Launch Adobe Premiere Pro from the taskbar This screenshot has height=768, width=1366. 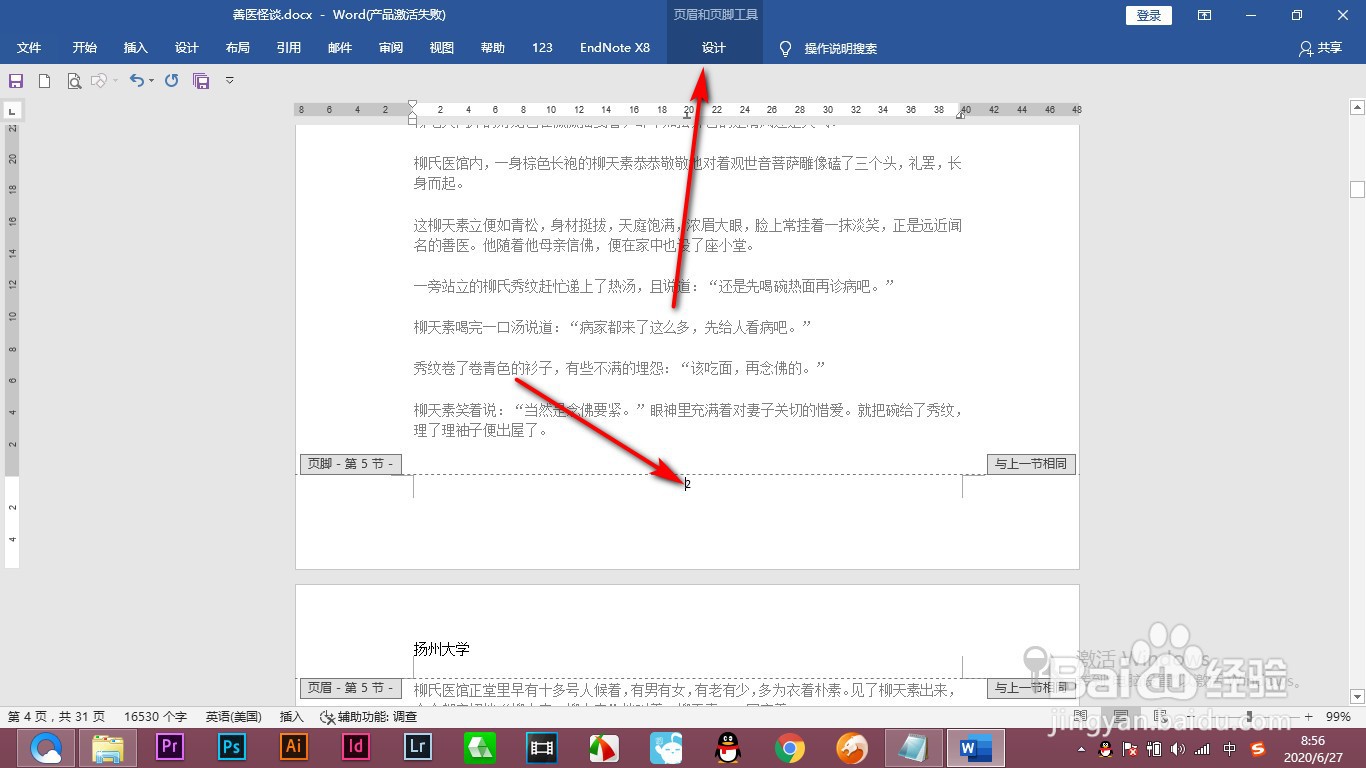coord(169,747)
